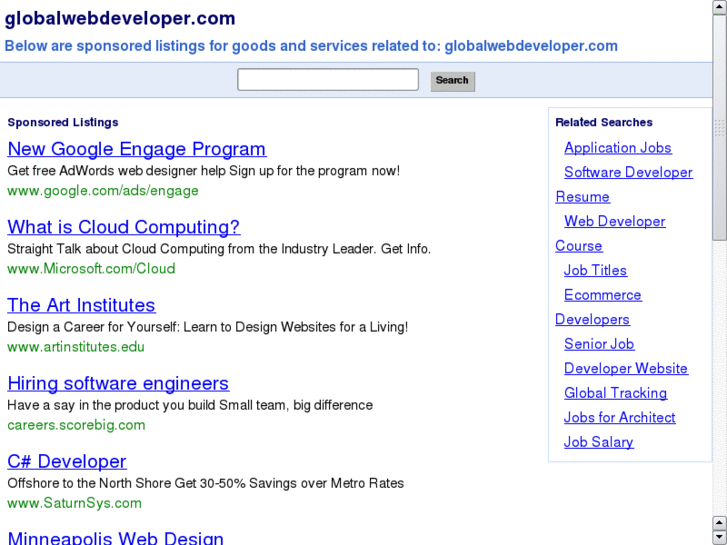
Task: Open the Course related search
Action: (579, 246)
